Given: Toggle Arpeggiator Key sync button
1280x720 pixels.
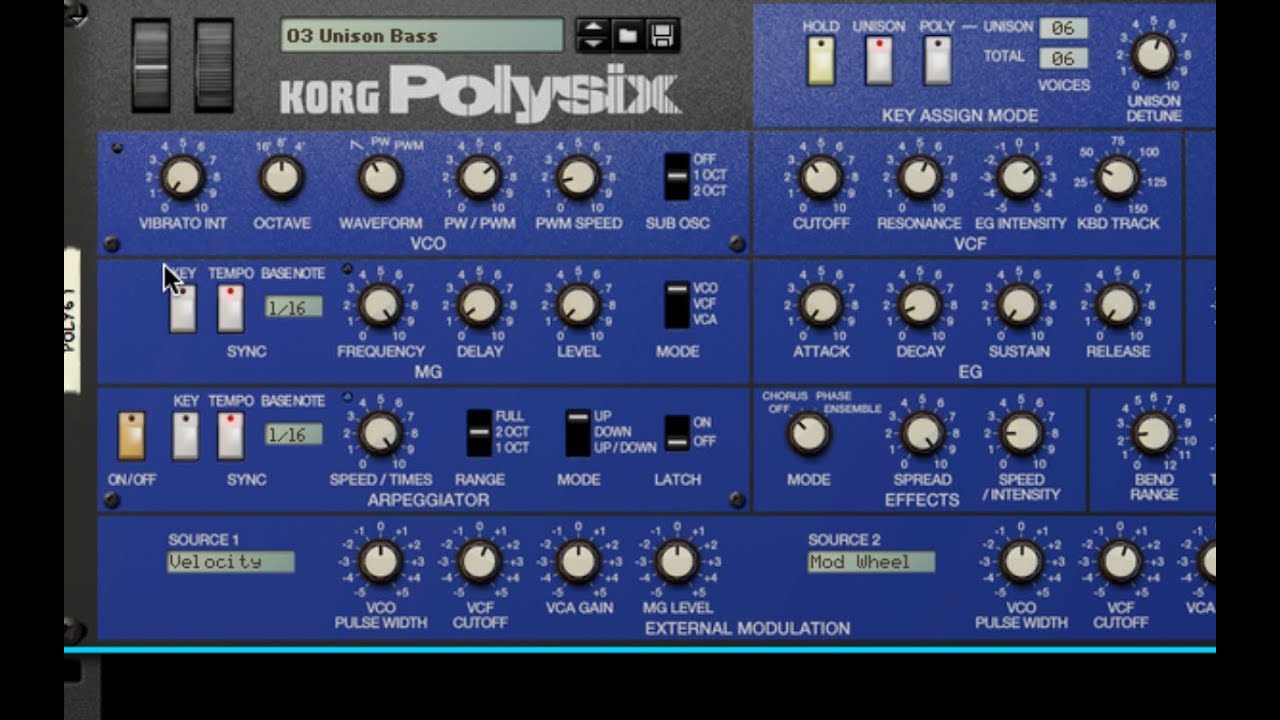Looking at the screenshot, I should 185,435.
